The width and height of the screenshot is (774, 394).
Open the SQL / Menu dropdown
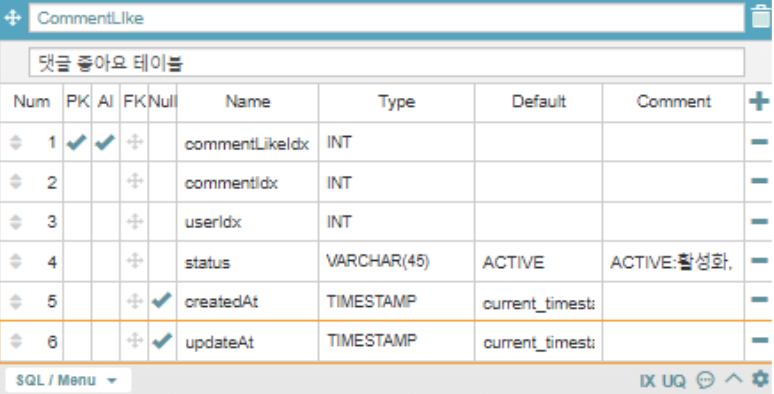[x=68, y=381]
